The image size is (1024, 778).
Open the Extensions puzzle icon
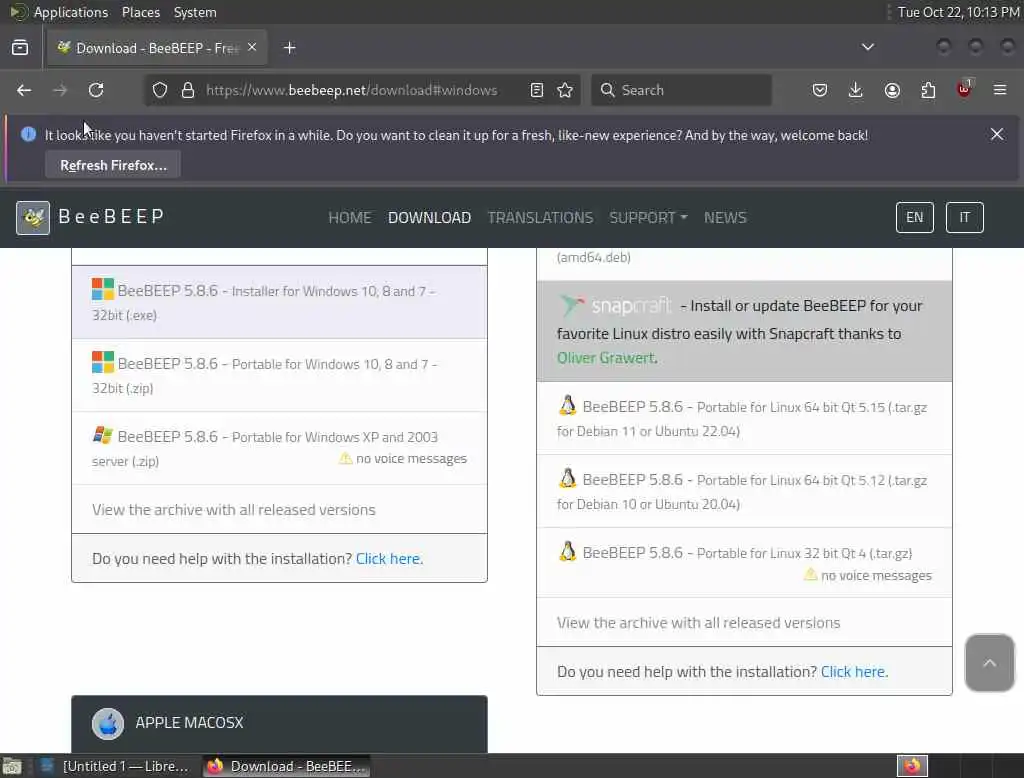[x=928, y=90]
